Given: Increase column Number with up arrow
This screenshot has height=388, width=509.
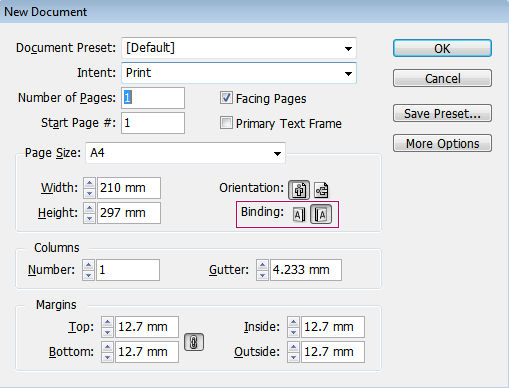Looking at the screenshot, I should tap(88, 265).
